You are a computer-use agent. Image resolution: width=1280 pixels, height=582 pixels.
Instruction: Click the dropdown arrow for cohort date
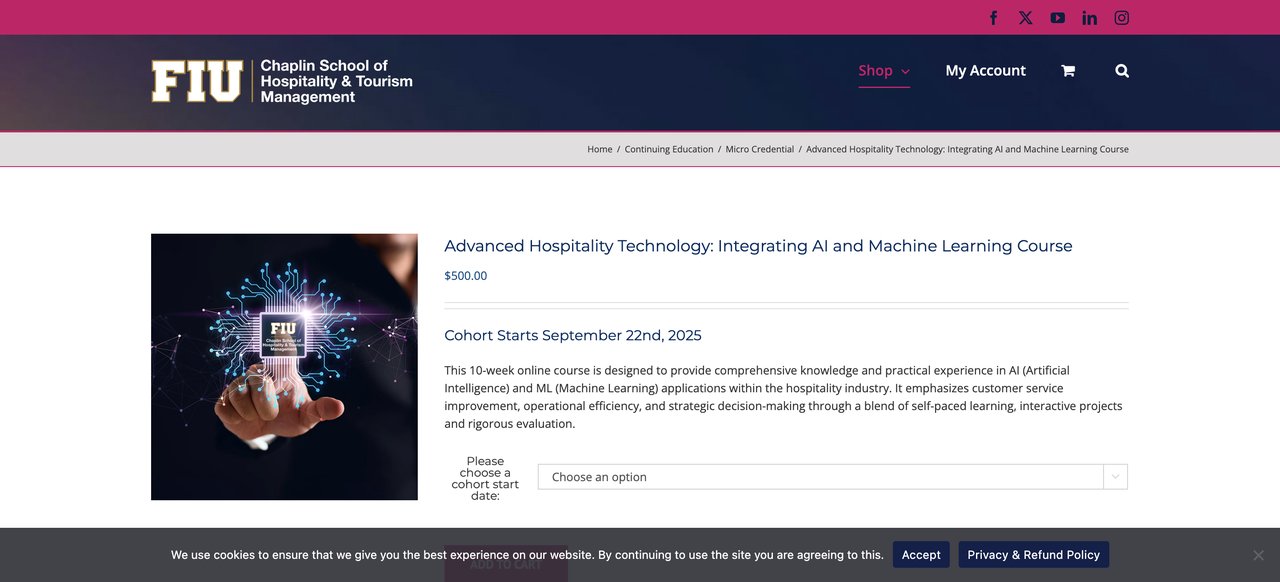point(1115,477)
